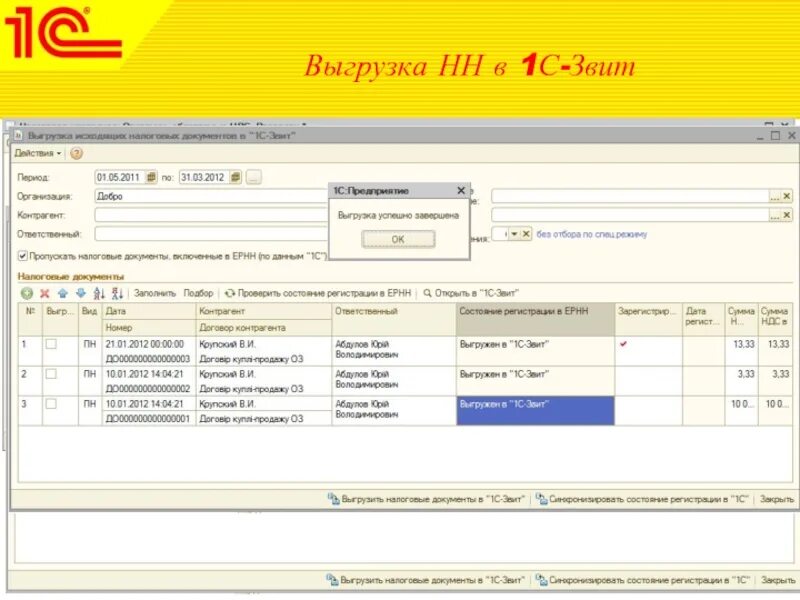This screenshot has height=600, width=800.
Task: Sort the list ascending
Action: point(99,293)
